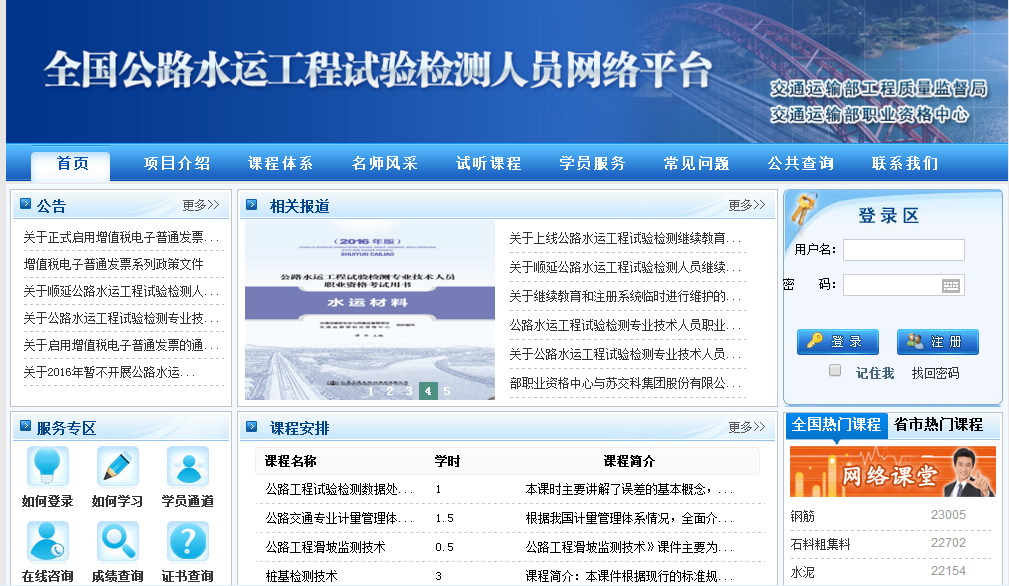
Task: Select slide 5 in the carousel pager
Action: pyautogui.click(x=447, y=391)
